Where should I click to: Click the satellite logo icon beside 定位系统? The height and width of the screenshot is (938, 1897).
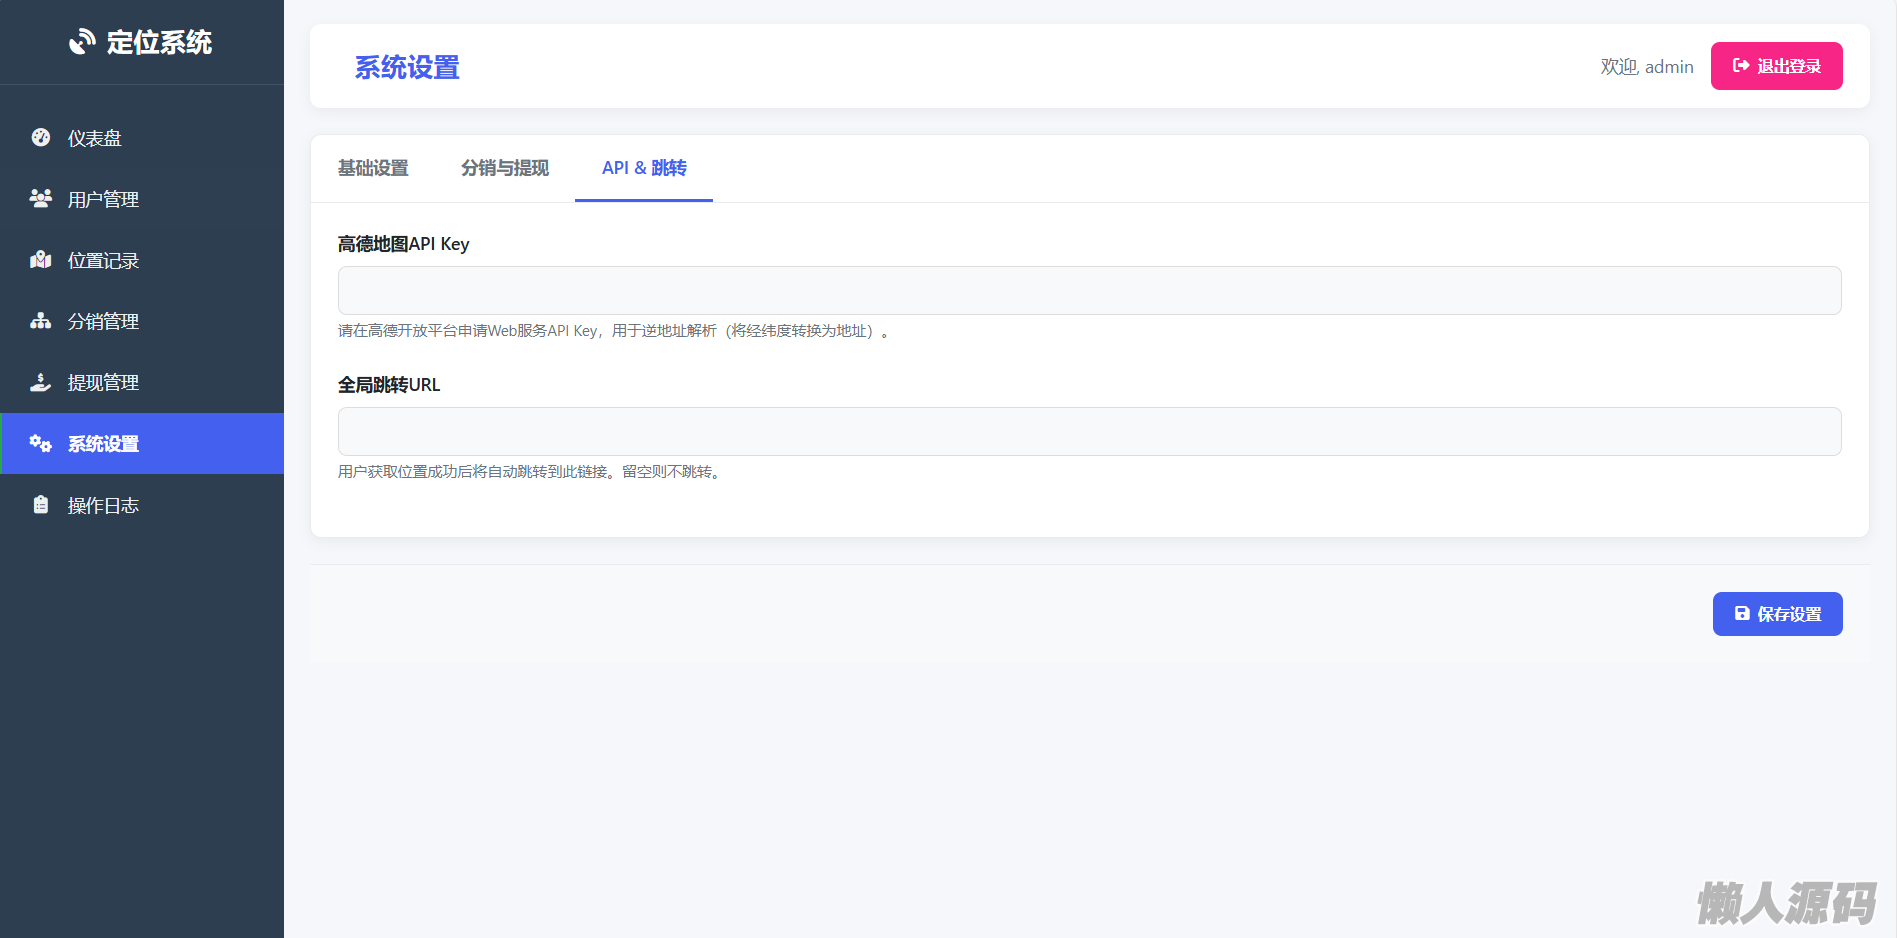point(82,42)
